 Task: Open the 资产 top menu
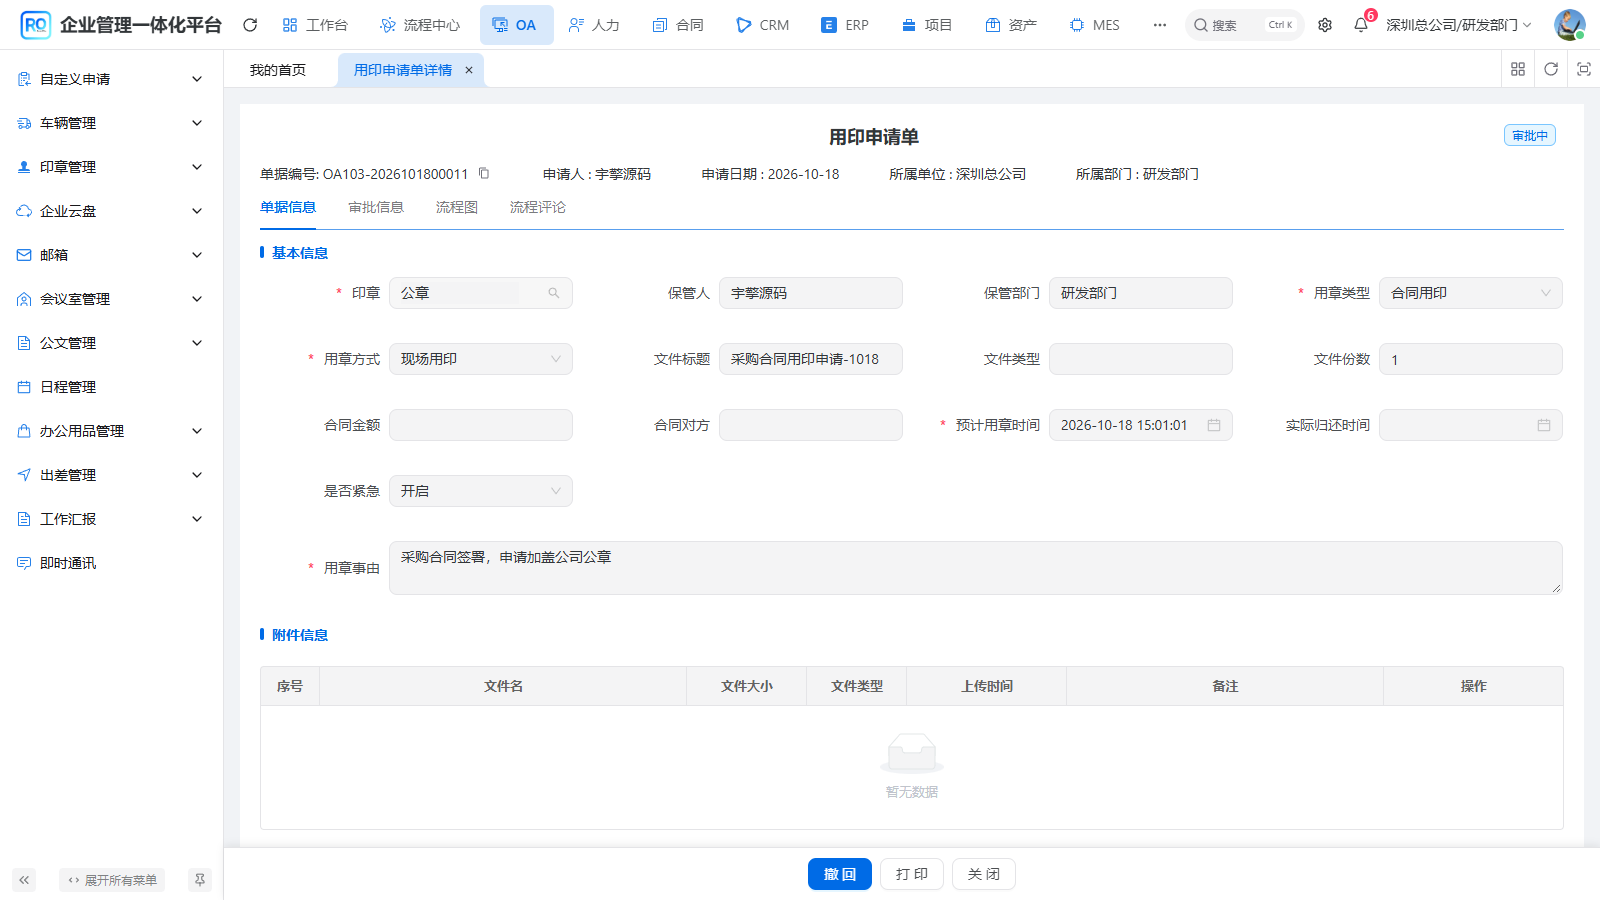point(1011,25)
